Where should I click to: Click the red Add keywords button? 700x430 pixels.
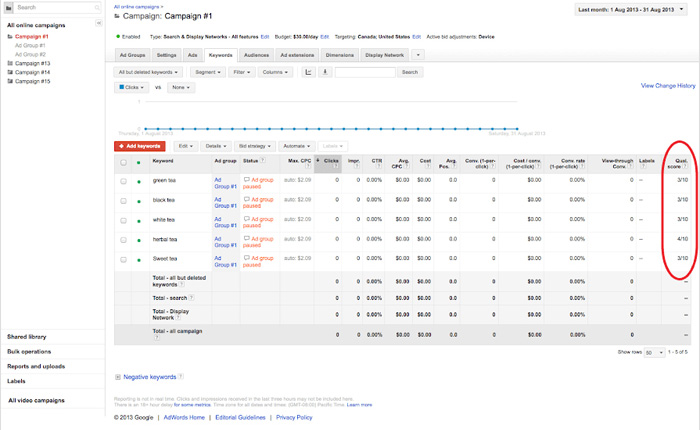140,146
